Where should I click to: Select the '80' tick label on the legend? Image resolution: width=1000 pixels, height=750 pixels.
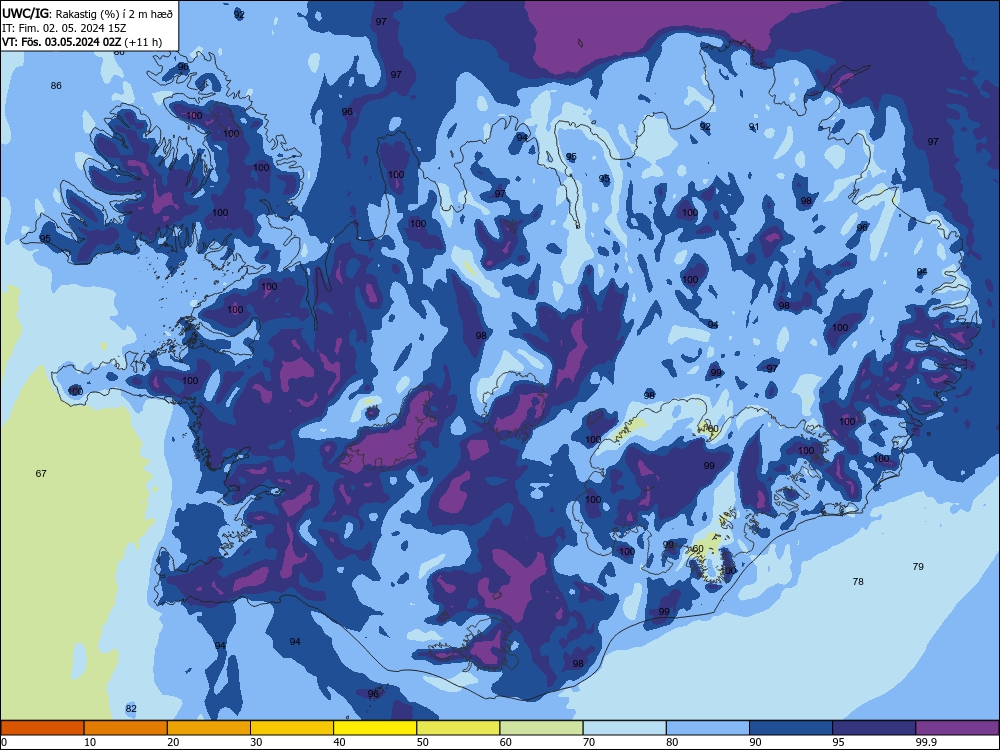[672, 742]
